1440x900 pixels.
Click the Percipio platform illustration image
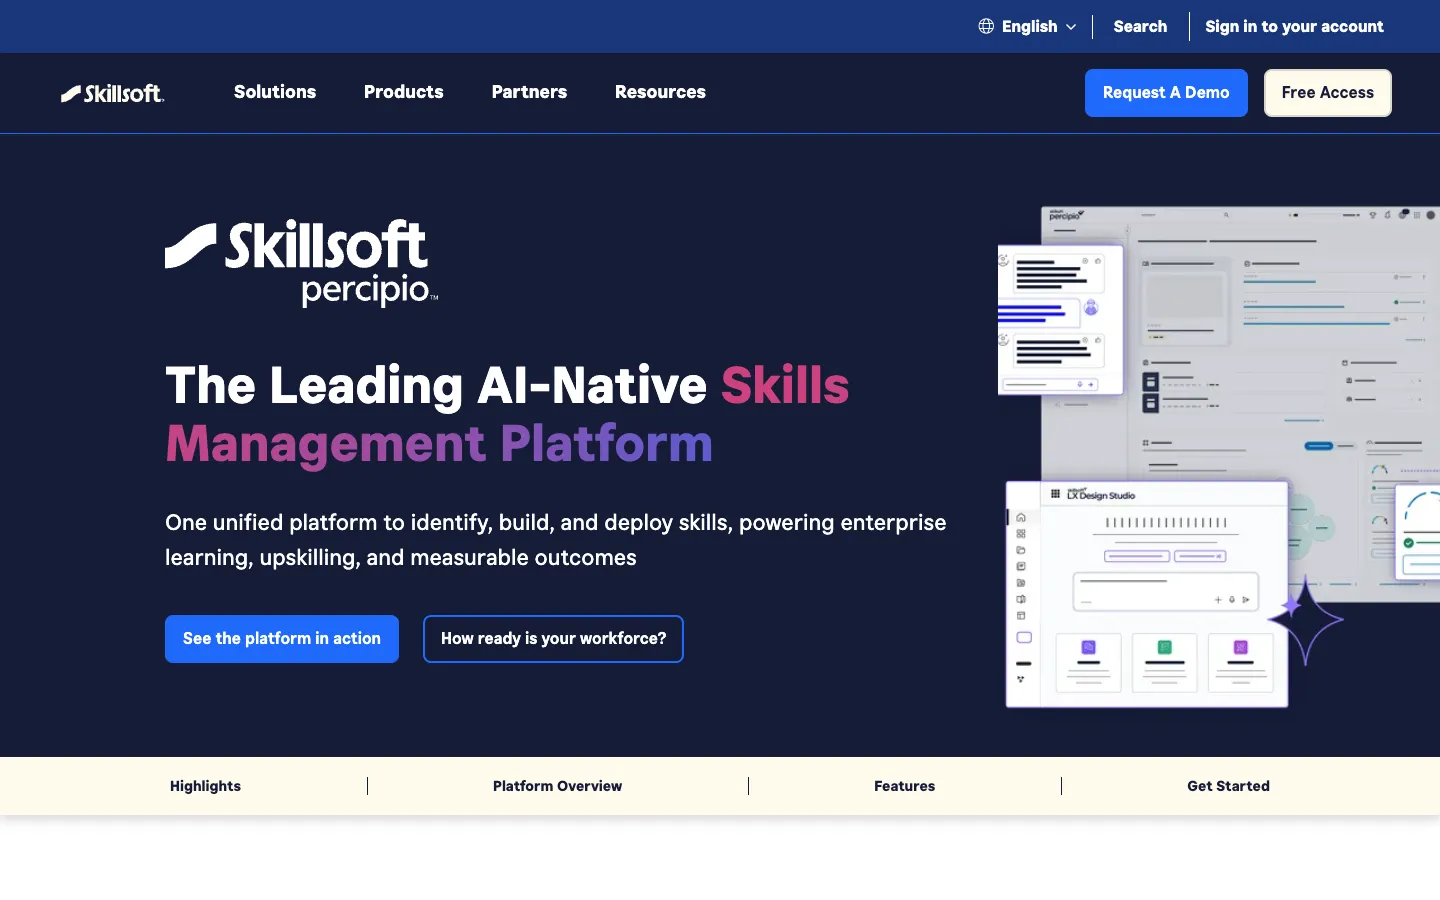click(1219, 457)
